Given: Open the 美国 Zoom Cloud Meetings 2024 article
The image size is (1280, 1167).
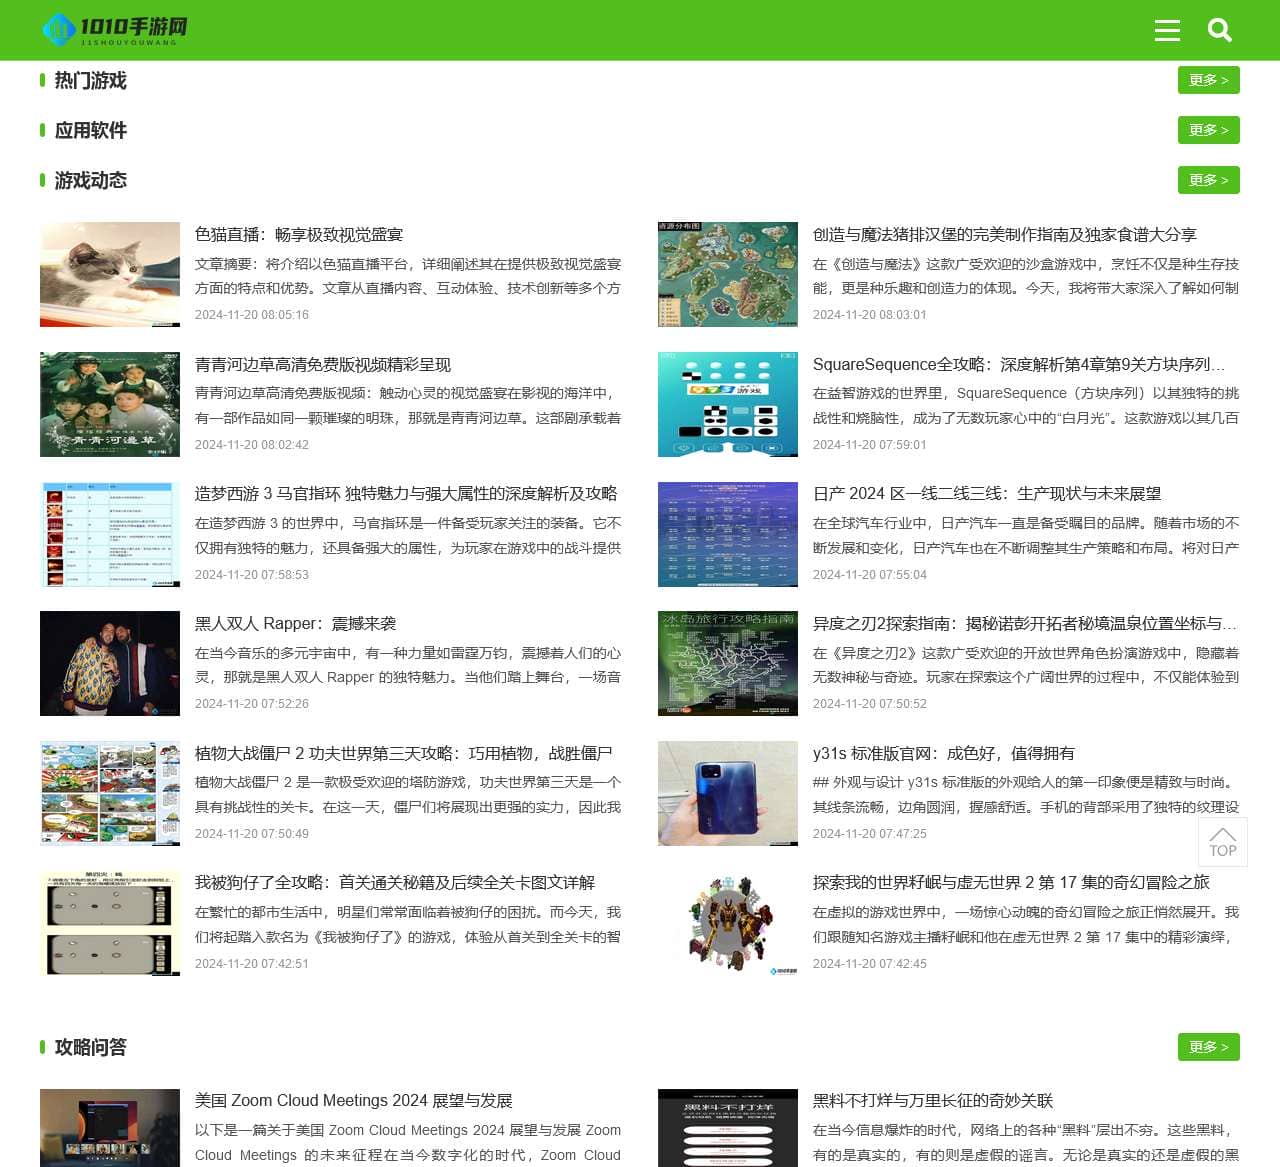Looking at the screenshot, I should point(354,1100).
